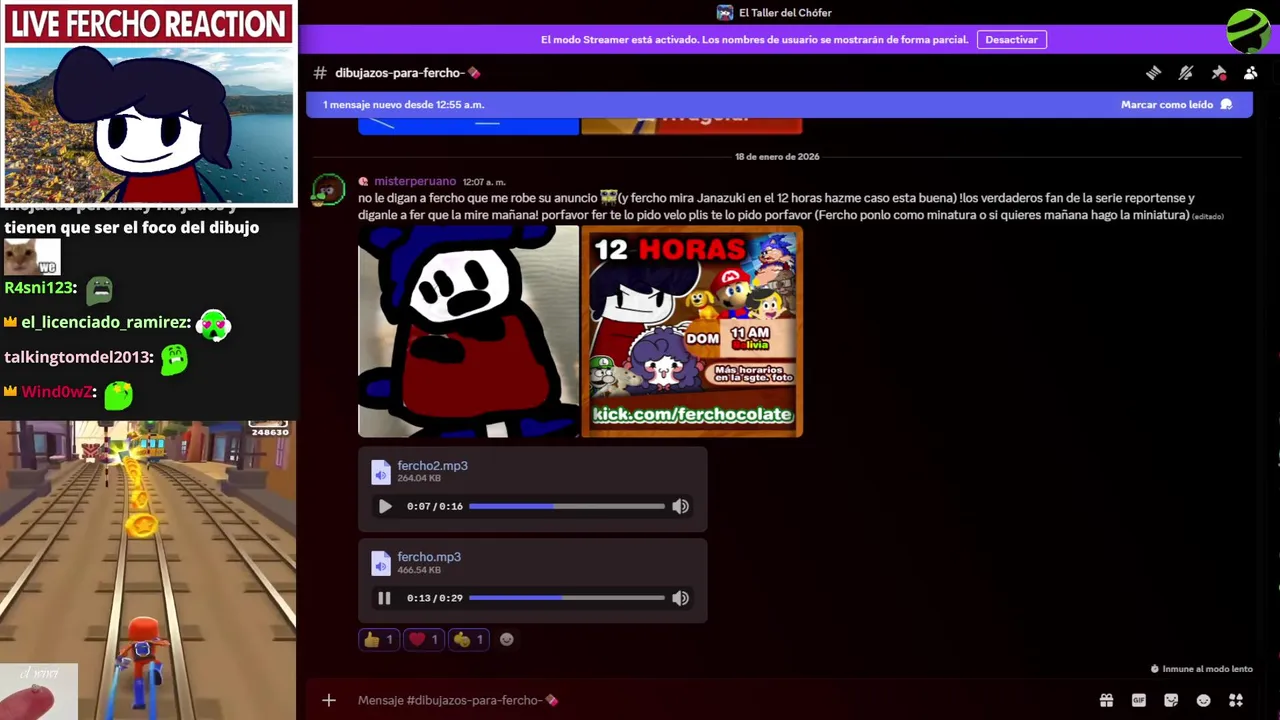The height and width of the screenshot is (720, 1280).
Task: Click R4sni123 chat username
Action: (x=40, y=288)
